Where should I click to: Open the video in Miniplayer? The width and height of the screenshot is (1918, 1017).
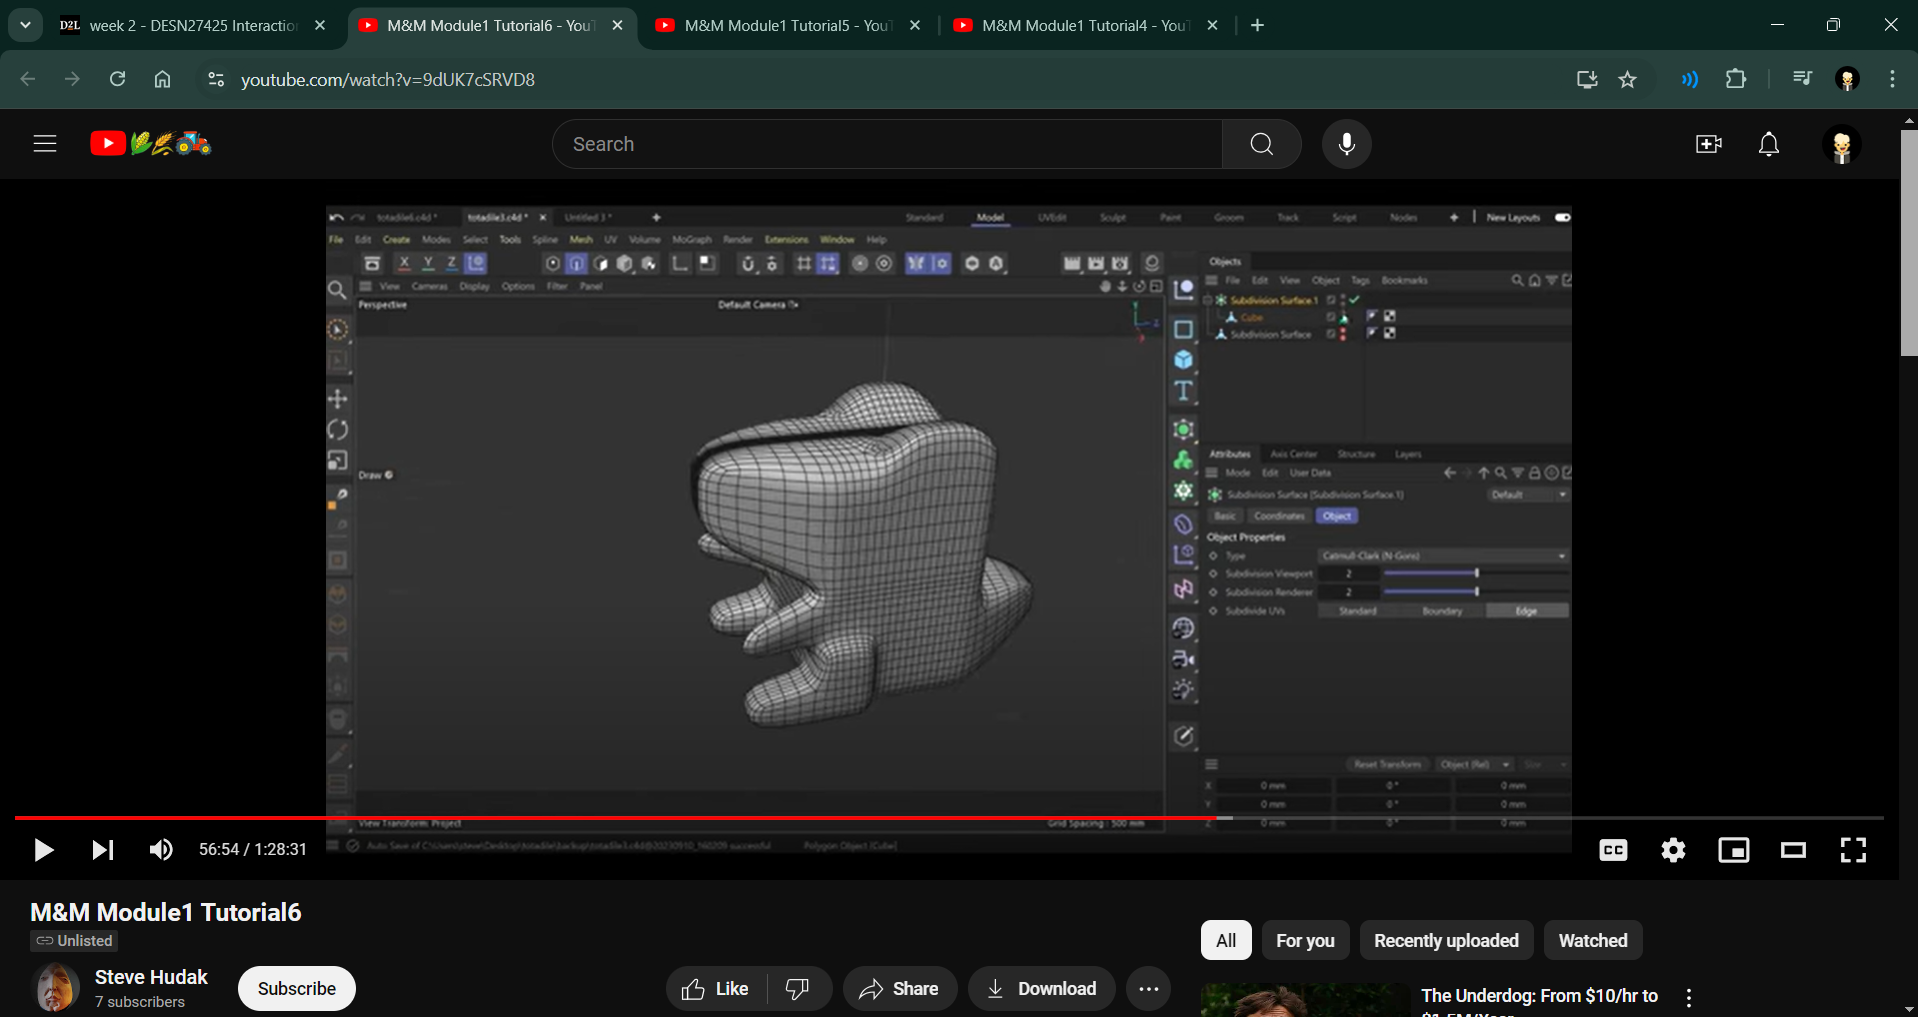1733,850
